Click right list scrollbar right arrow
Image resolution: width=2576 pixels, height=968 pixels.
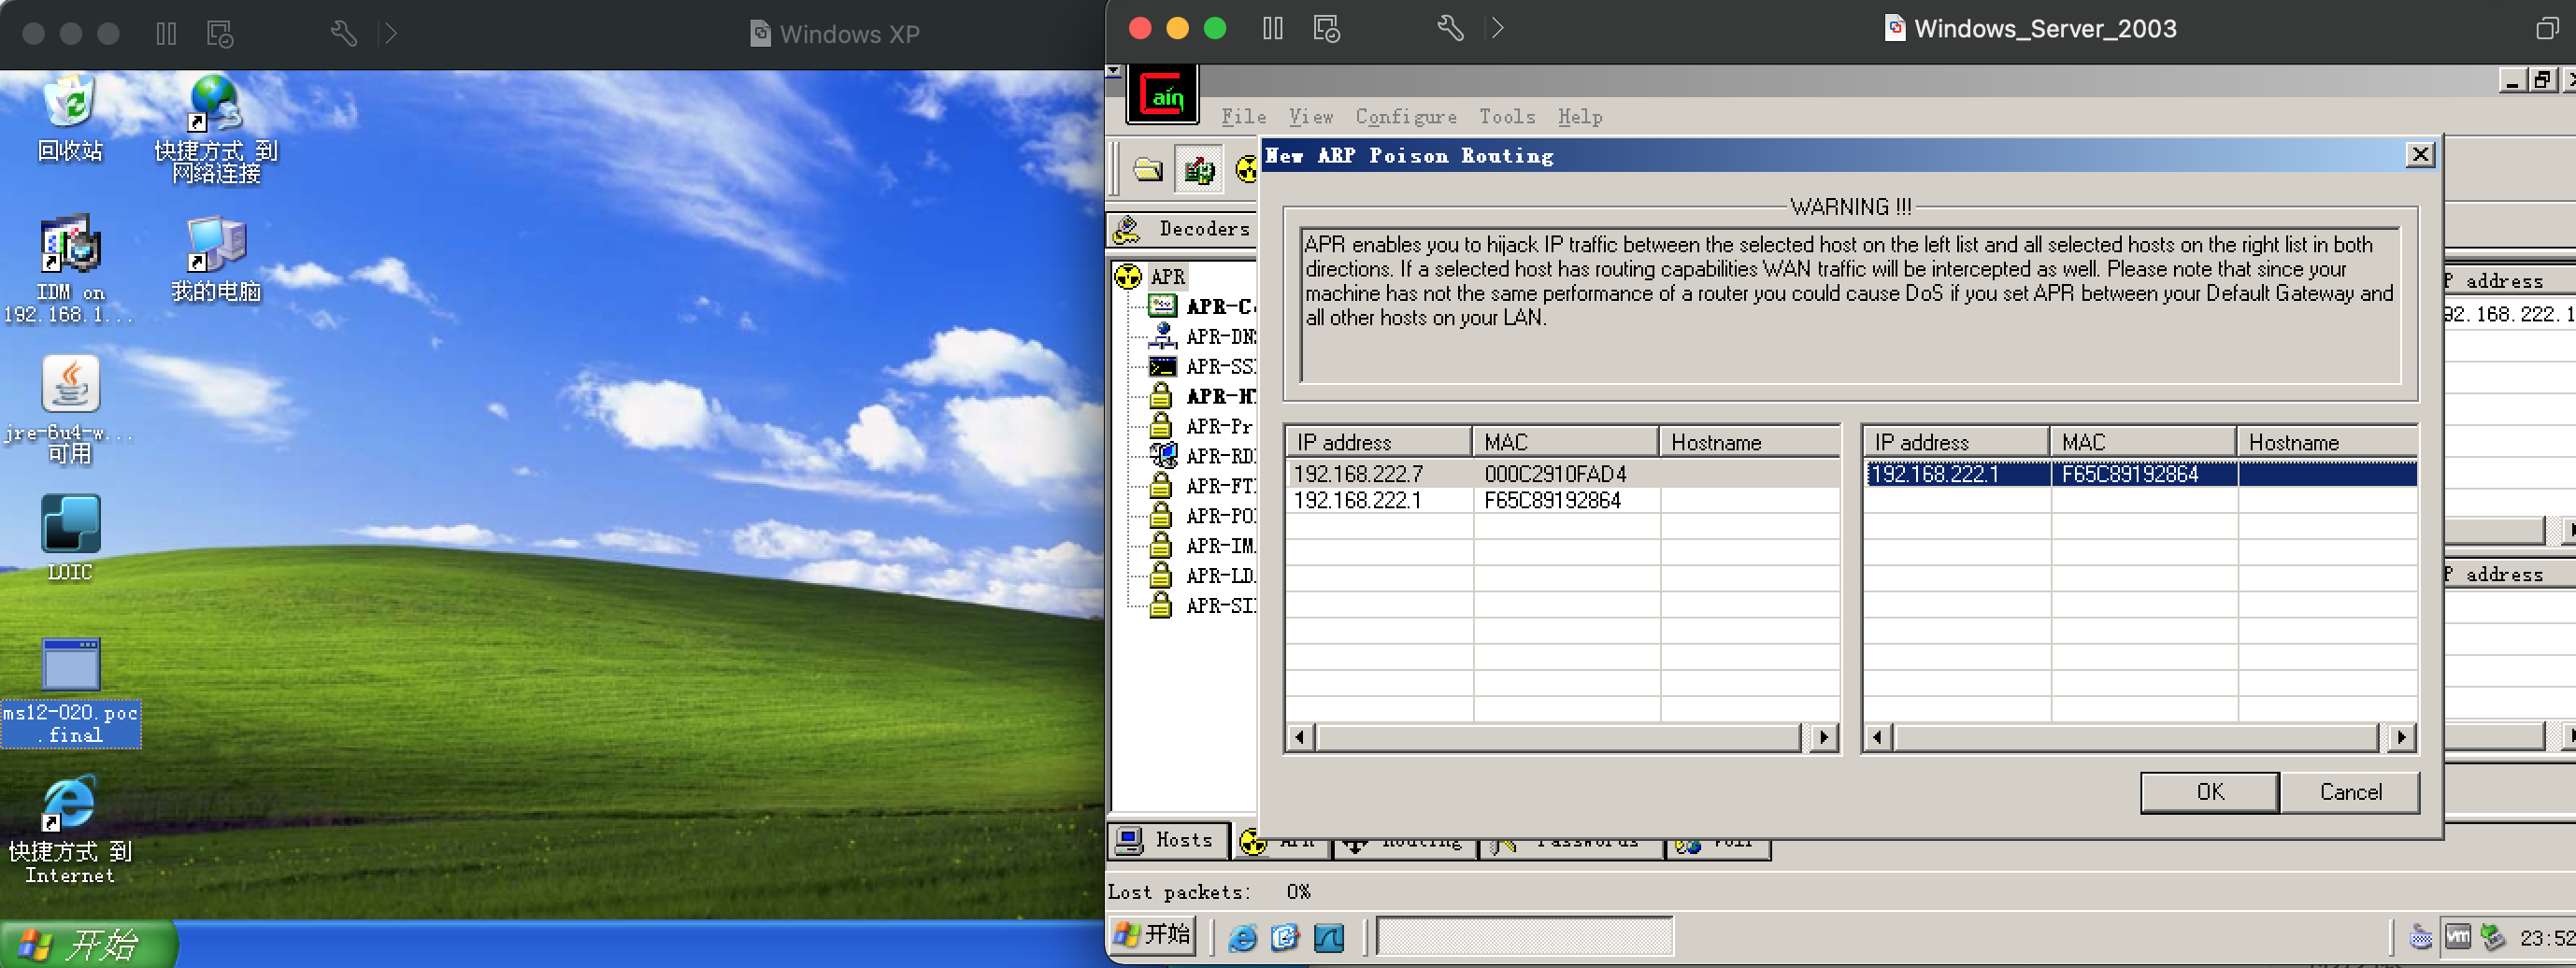point(2402,738)
